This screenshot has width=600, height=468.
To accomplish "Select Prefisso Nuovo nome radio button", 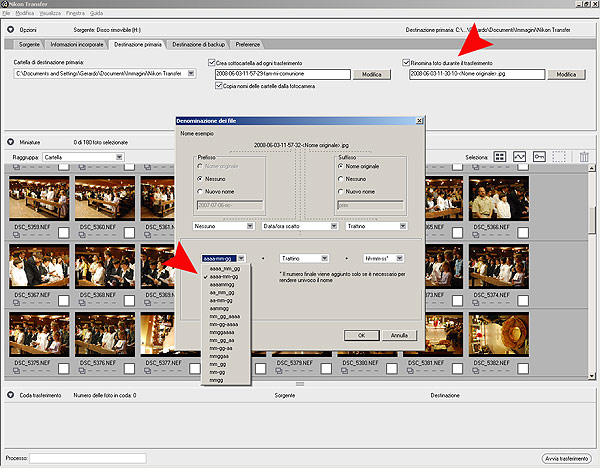I will [x=200, y=191].
